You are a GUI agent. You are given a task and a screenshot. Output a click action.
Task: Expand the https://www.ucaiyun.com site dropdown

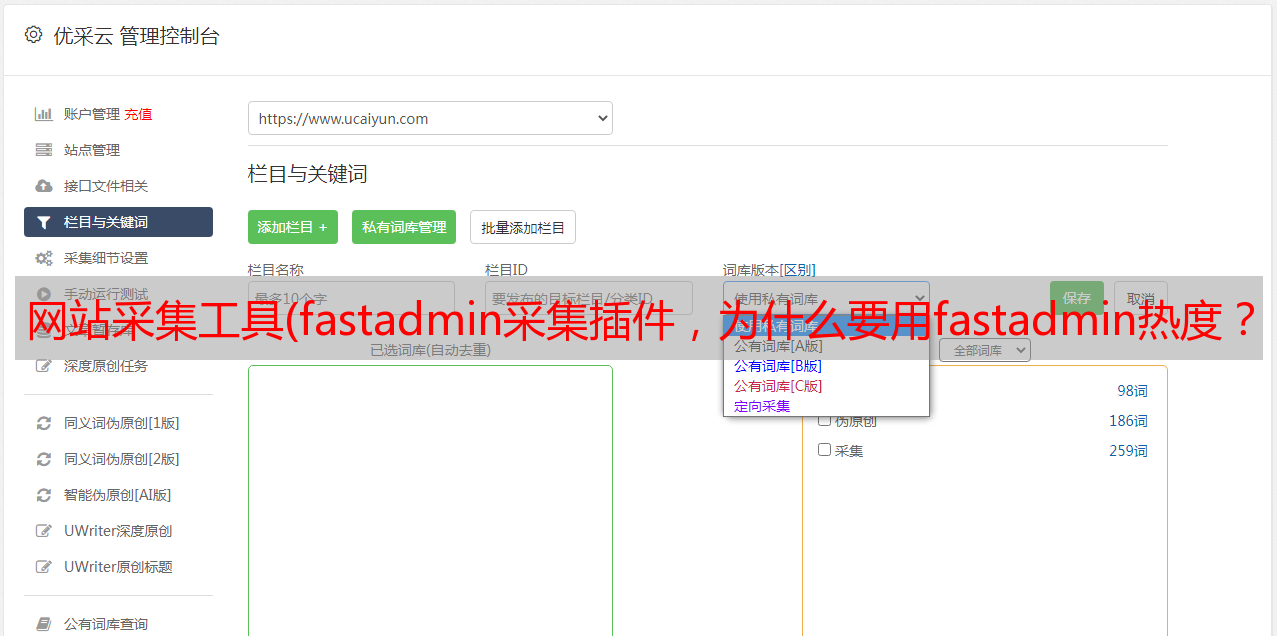click(x=430, y=118)
